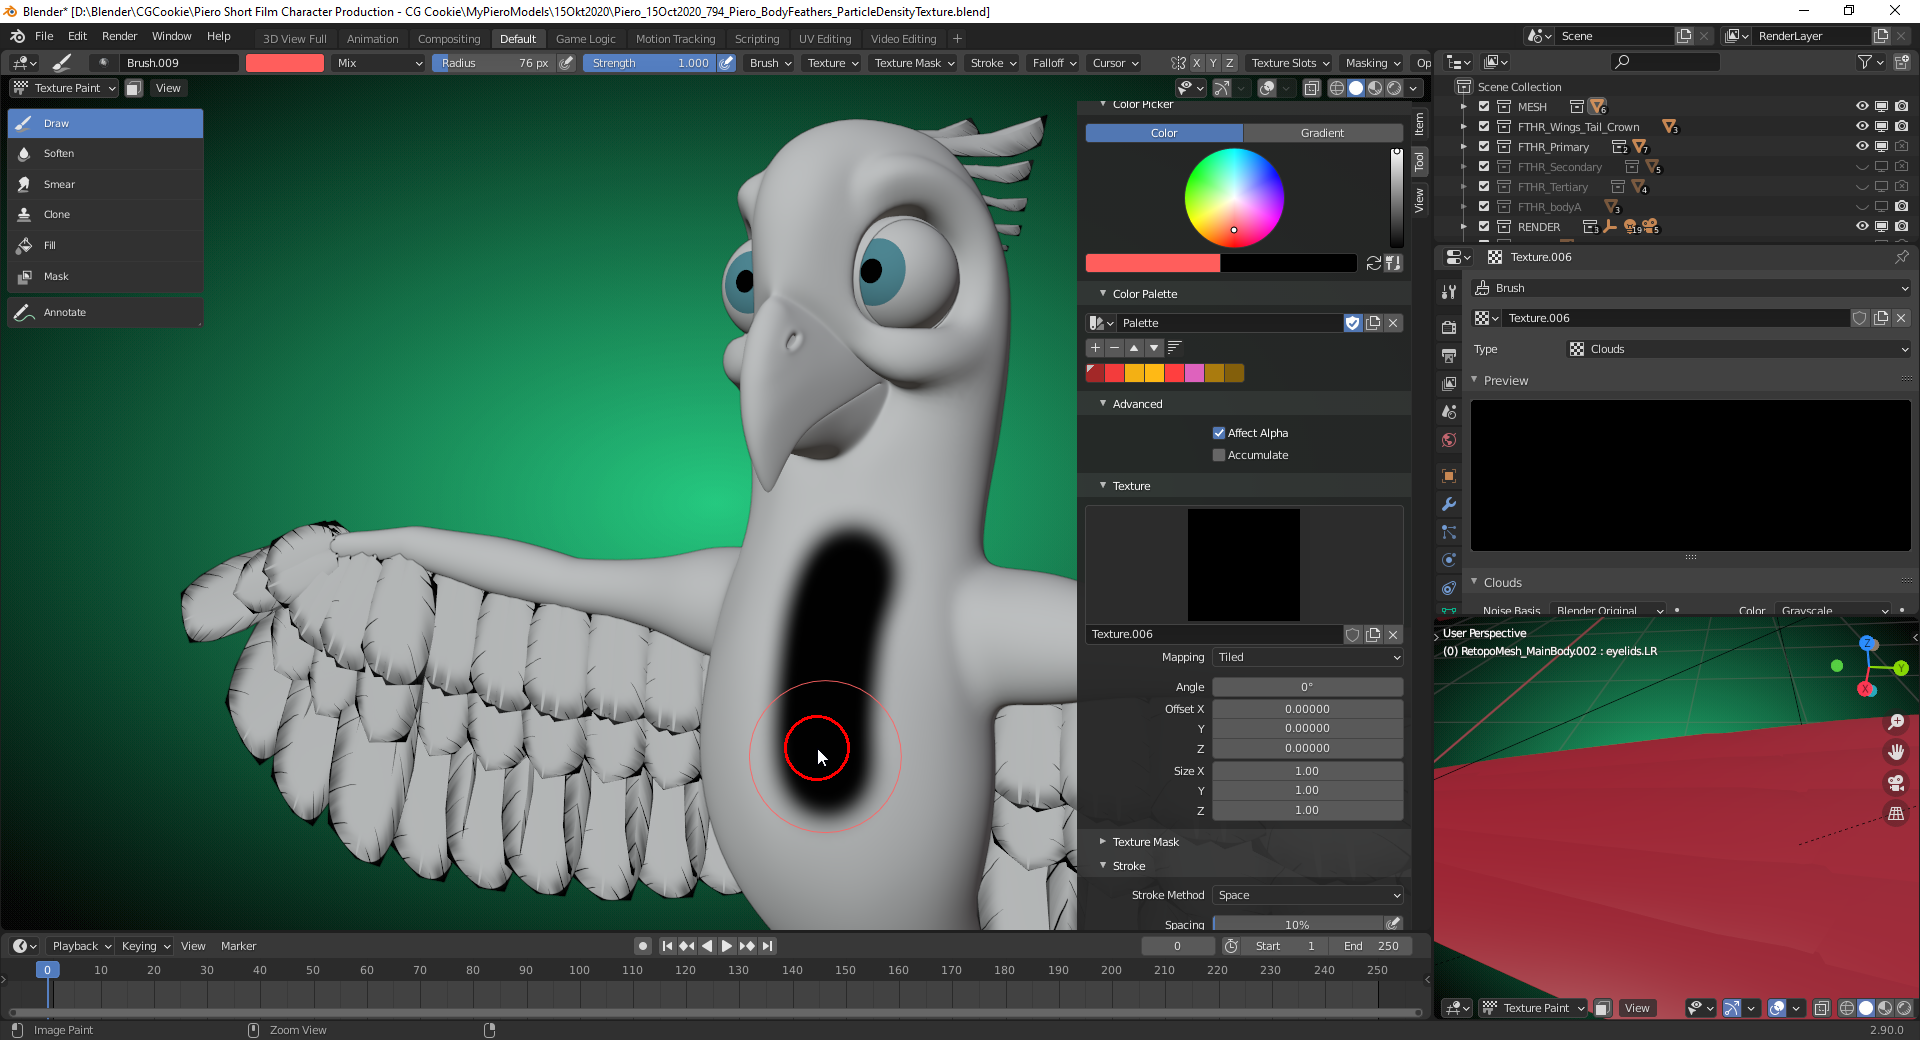Switch to the Scripting workspace
Viewport: 1920px width, 1040px height.
pos(757,39)
